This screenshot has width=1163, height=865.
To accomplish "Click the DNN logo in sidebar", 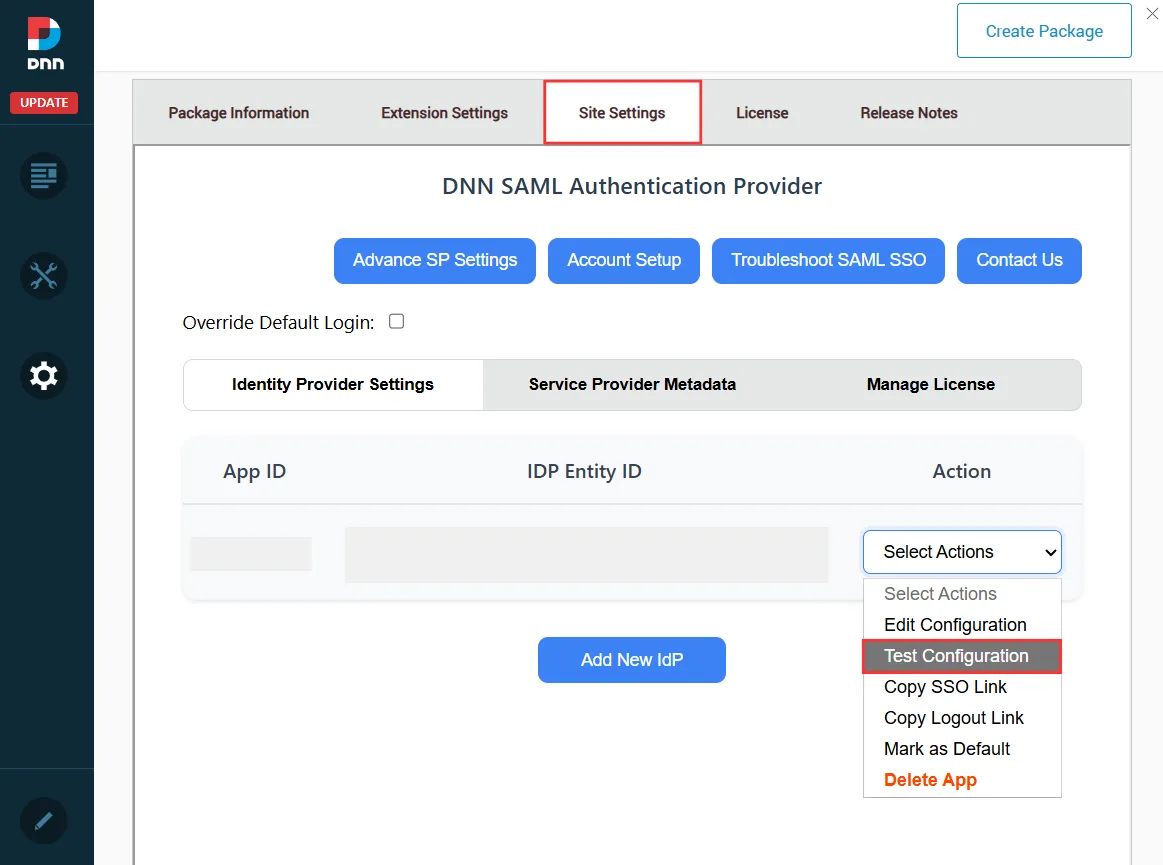I will point(45,43).
